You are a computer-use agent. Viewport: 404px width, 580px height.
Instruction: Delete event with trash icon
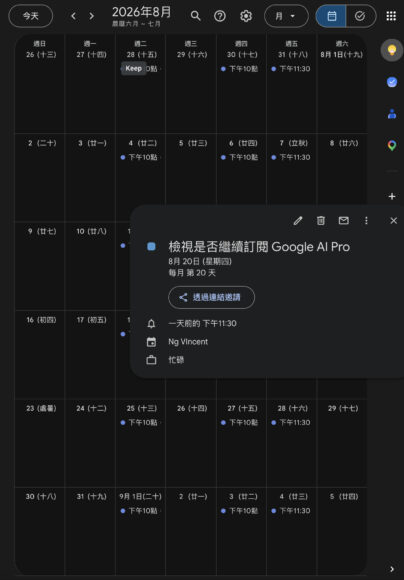pos(320,221)
